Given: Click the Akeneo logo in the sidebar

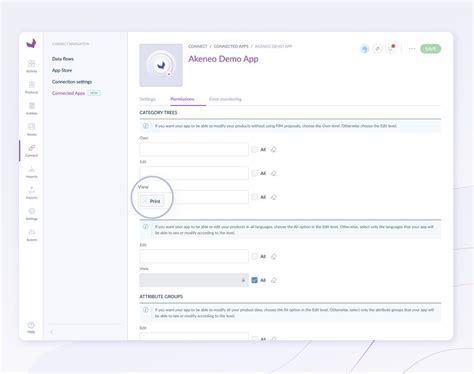Looking at the screenshot, I should pos(31,43).
